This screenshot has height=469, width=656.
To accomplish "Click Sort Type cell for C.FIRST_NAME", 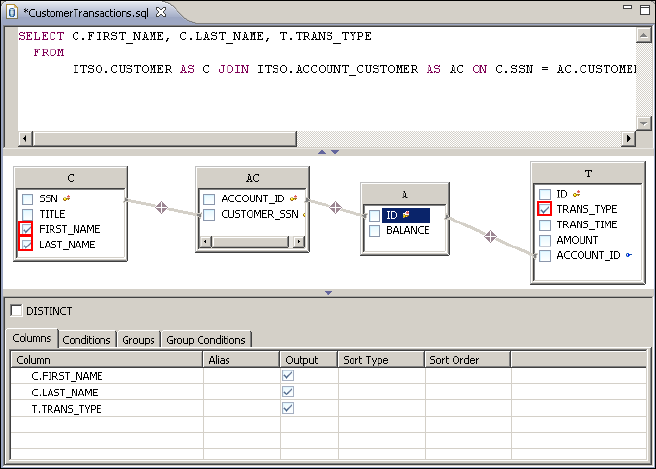I will (382, 376).
